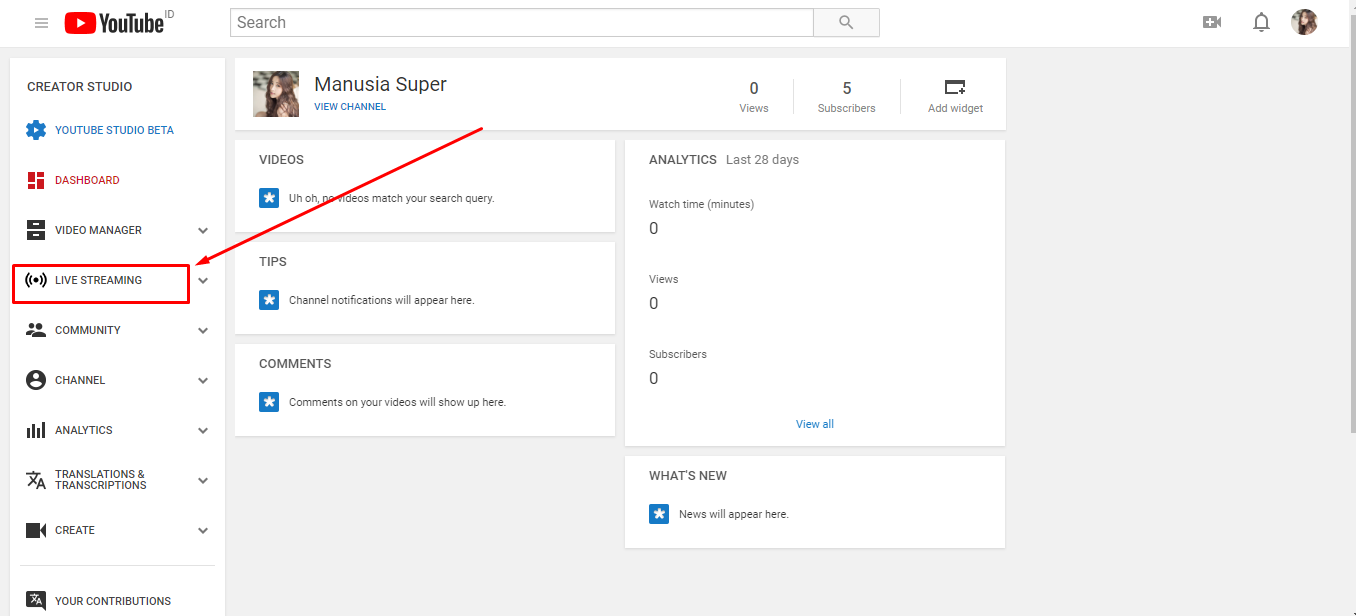This screenshot has width=1356, height=616.
Task: Click the Live Streaming broadcast icon
Action: click(x=36, y=280)
